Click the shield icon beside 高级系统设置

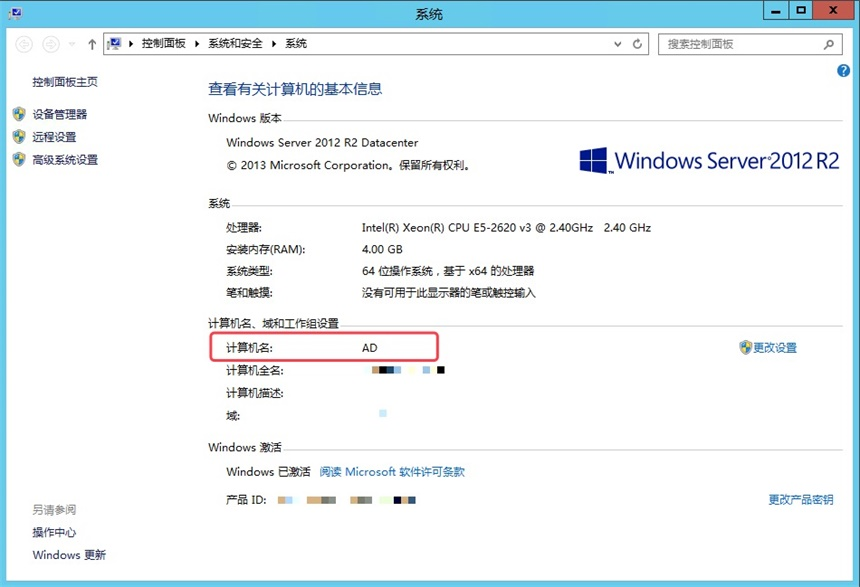coord(19,159)
